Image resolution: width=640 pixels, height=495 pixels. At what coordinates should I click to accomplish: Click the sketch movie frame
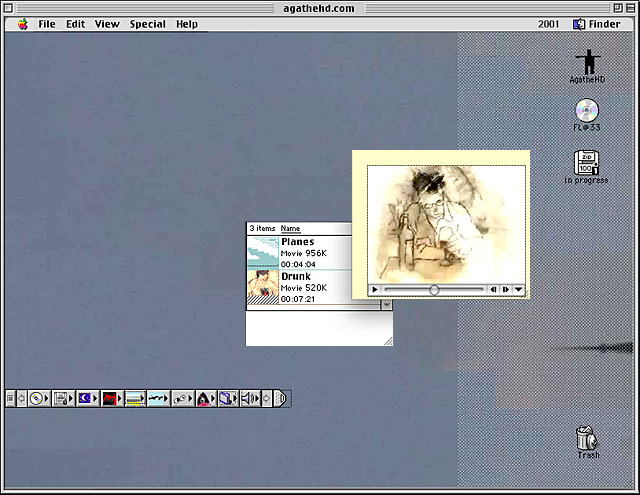[447, 224]
